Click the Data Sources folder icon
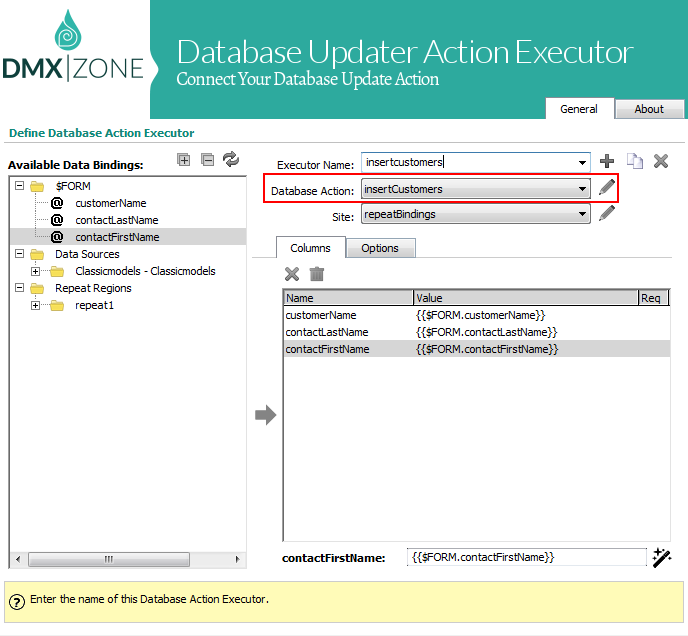Viewport: 688px width, 636px height. (x=37, y=255)
